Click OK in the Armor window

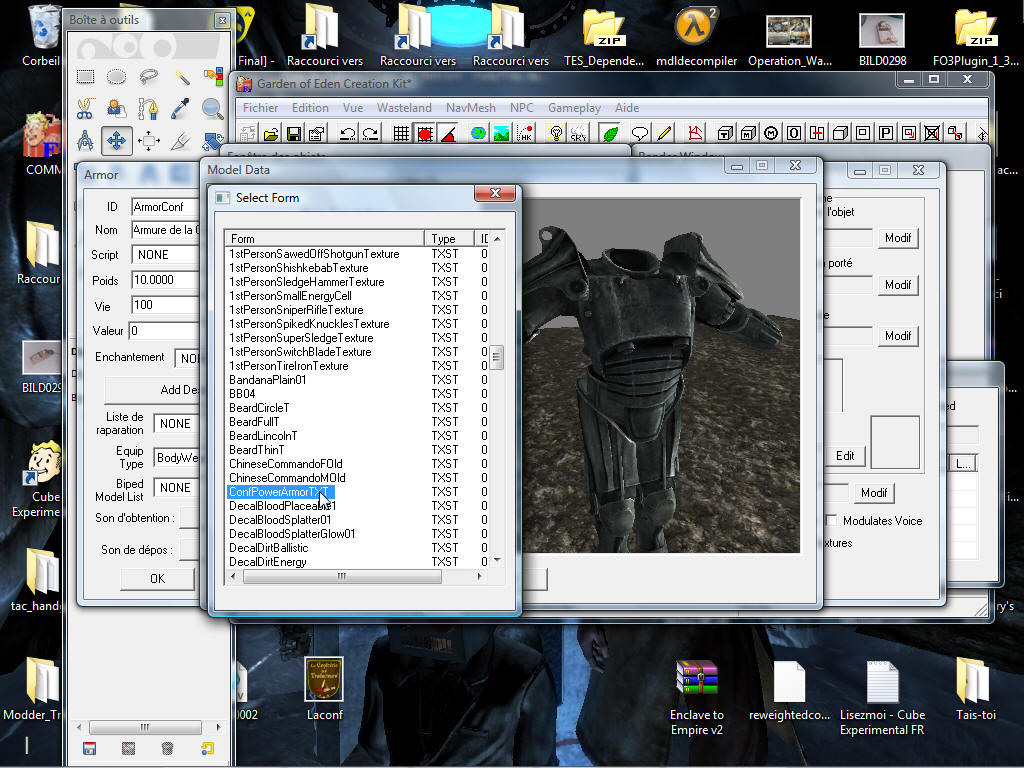click(x=157, y=579)
